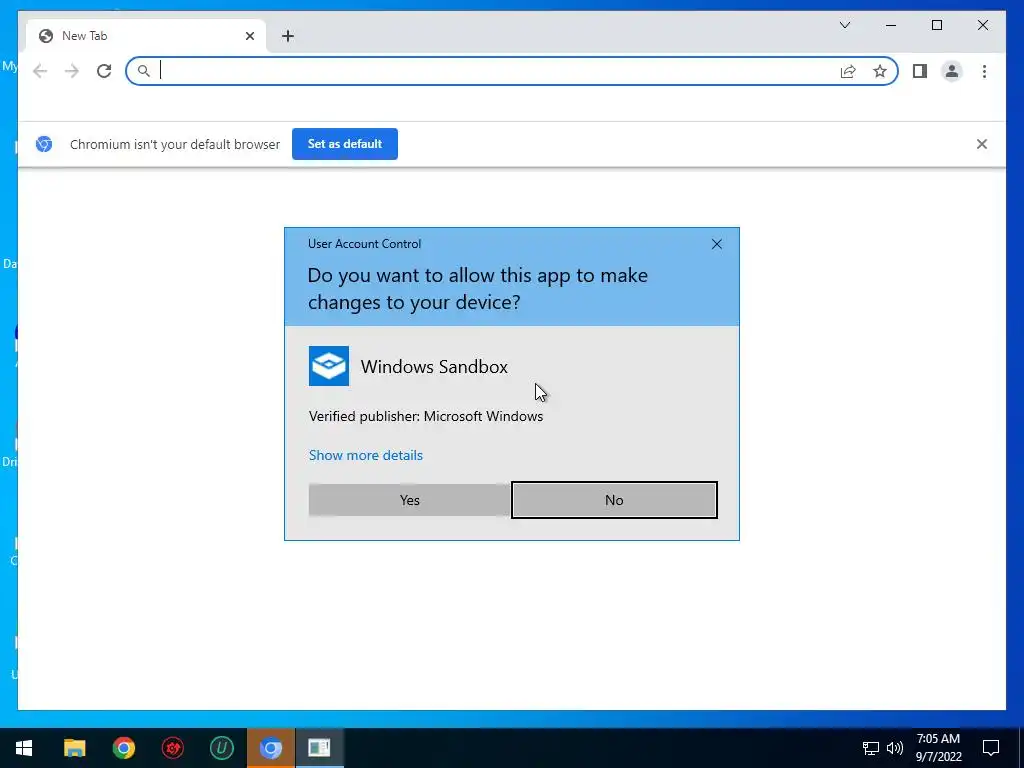Dismiss the default browser notification bar
Image resolution: width=1024 pixels, height=768 pixels.
point(982,144)
